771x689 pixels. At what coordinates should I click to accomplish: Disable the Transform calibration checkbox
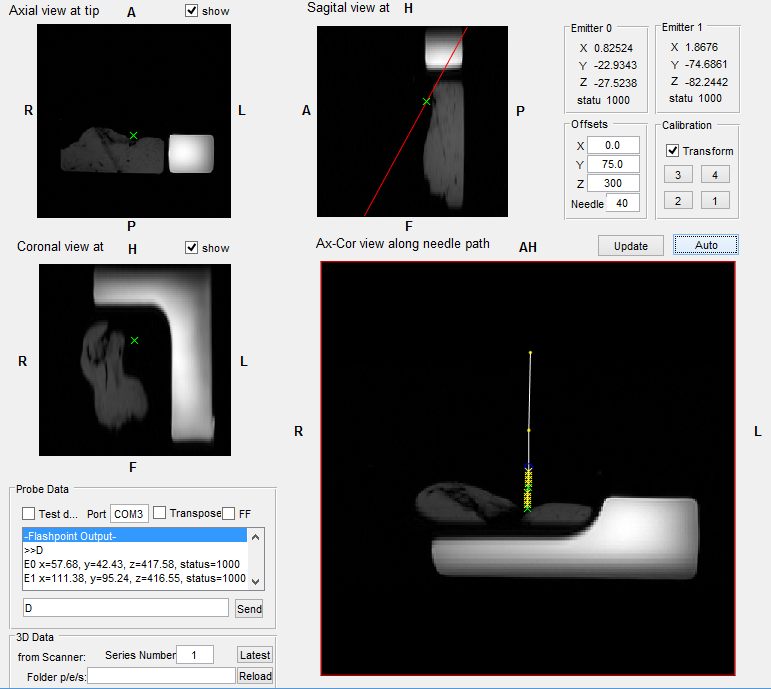(674, 151)
